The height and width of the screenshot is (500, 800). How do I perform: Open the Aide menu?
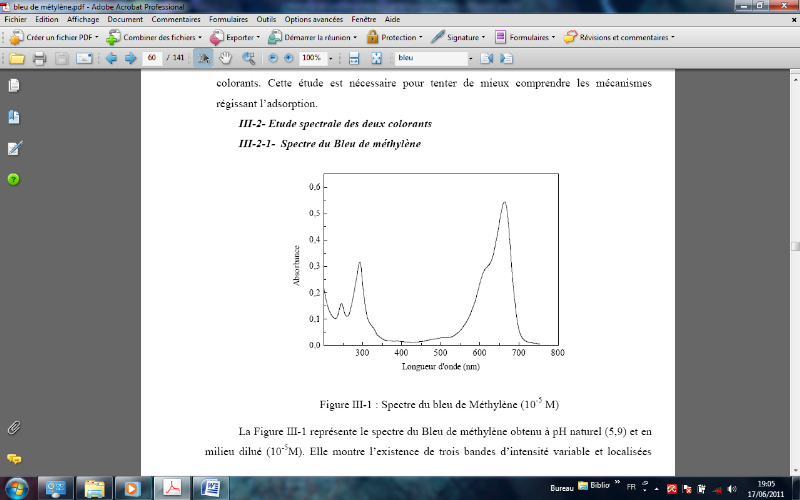tap(392, 19)
